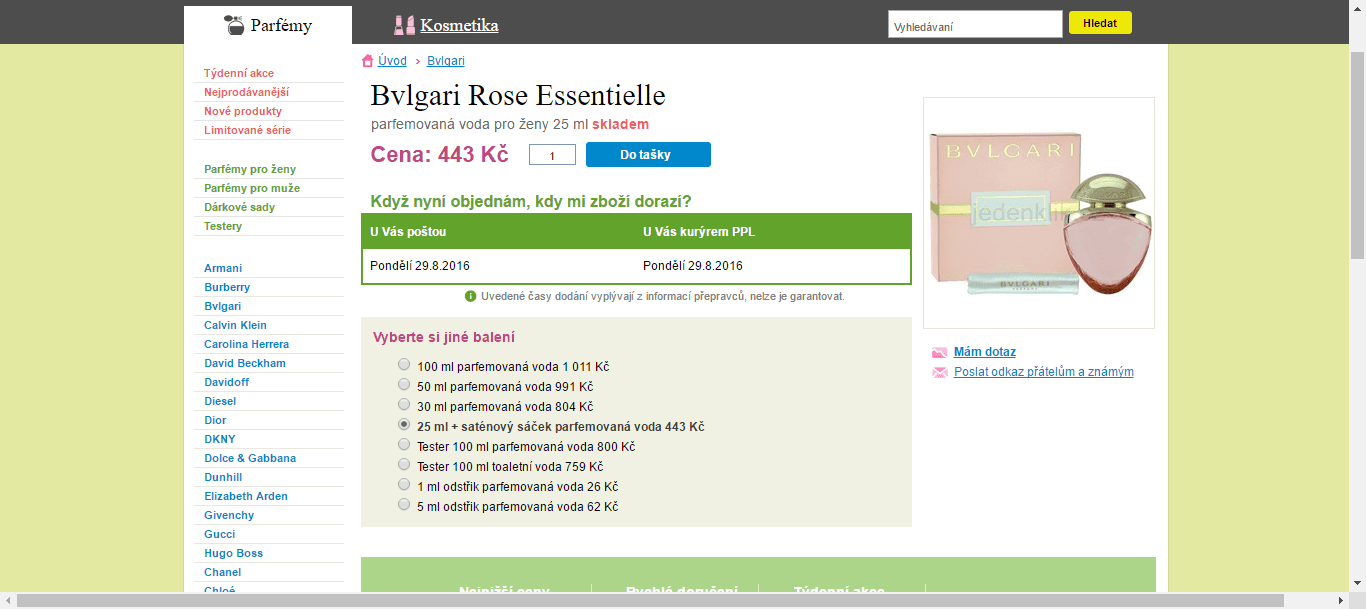Click the Vyhledávaní search field
Screen dimensions: 1366x609
[x=975, y=25]
